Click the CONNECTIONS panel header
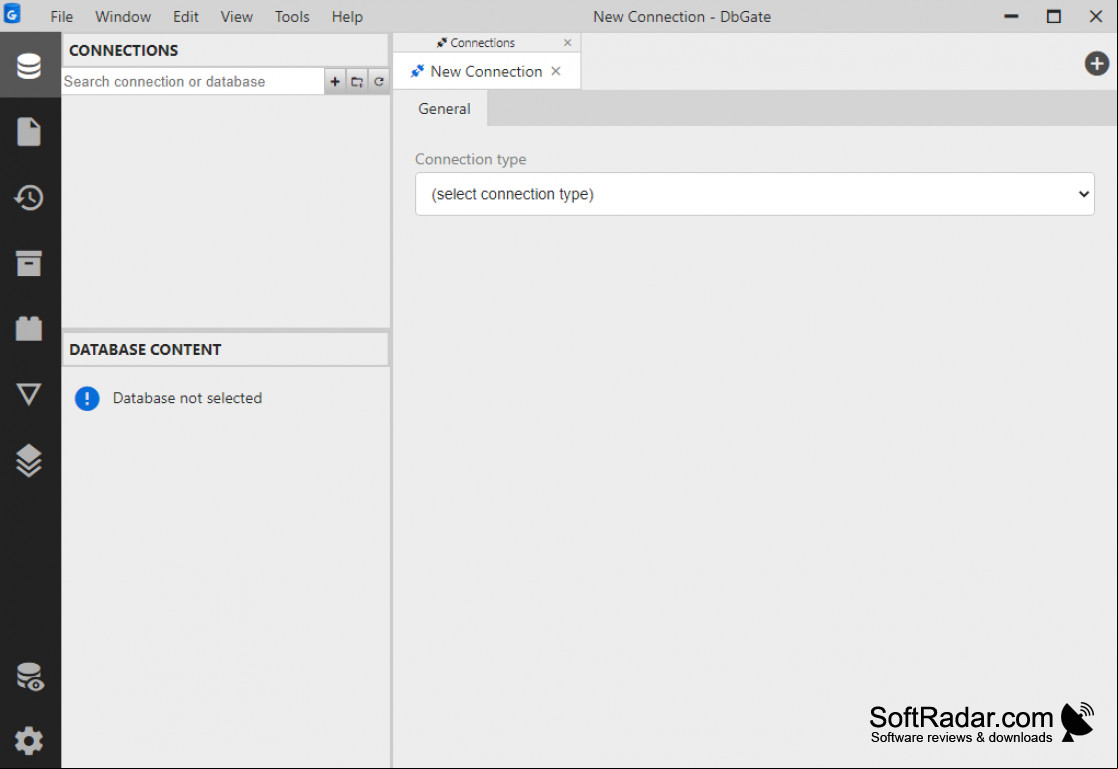Screen dimensions: 1118x769 [x=225, y=51]
